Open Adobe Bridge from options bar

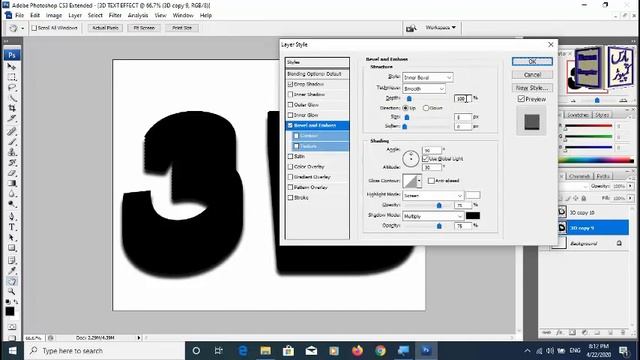point(411,28)
